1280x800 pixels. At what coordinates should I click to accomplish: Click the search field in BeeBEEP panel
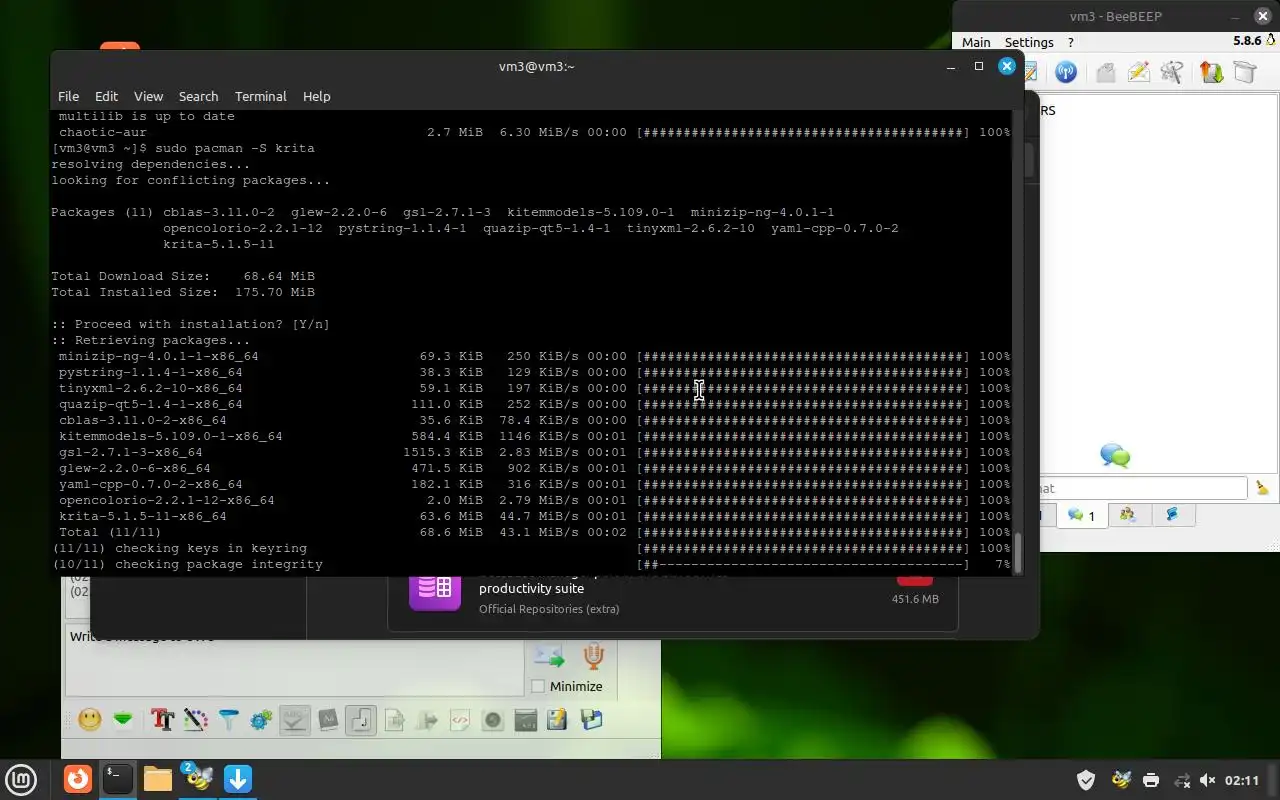tap(1143, 488)
